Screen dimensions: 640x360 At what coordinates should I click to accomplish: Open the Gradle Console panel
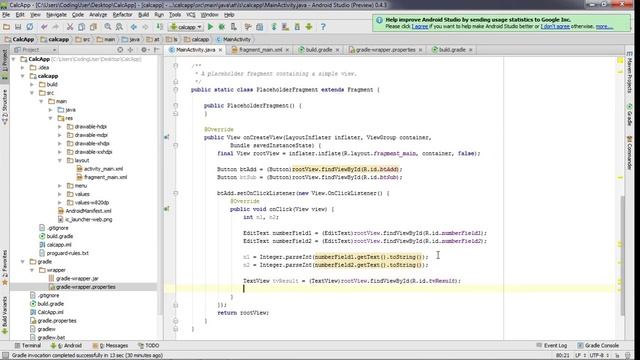tap(598, 345)
